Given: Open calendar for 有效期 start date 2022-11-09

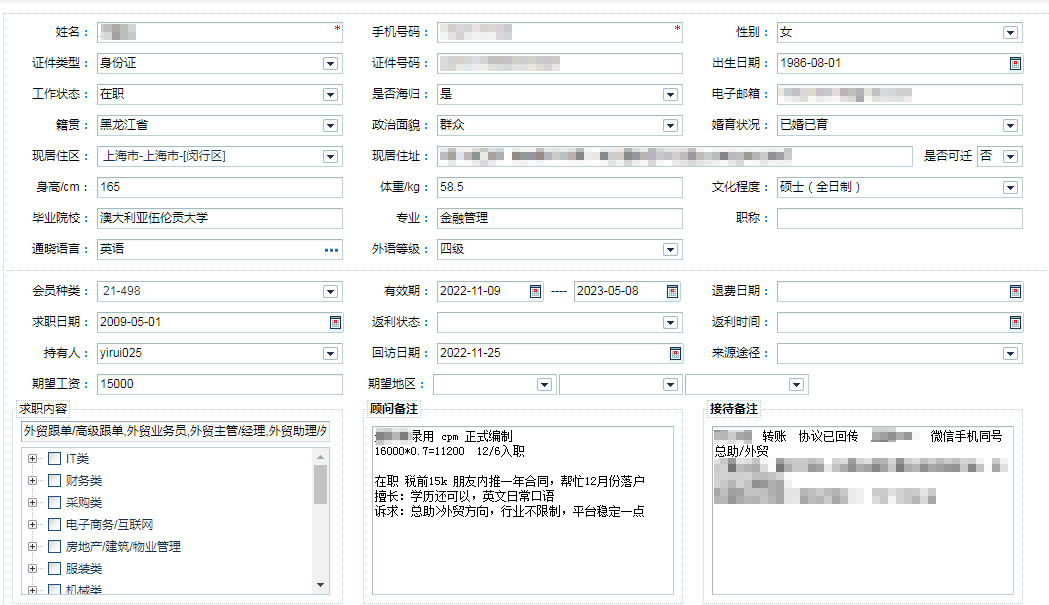Looking at the screenshot, I should 535,291.
